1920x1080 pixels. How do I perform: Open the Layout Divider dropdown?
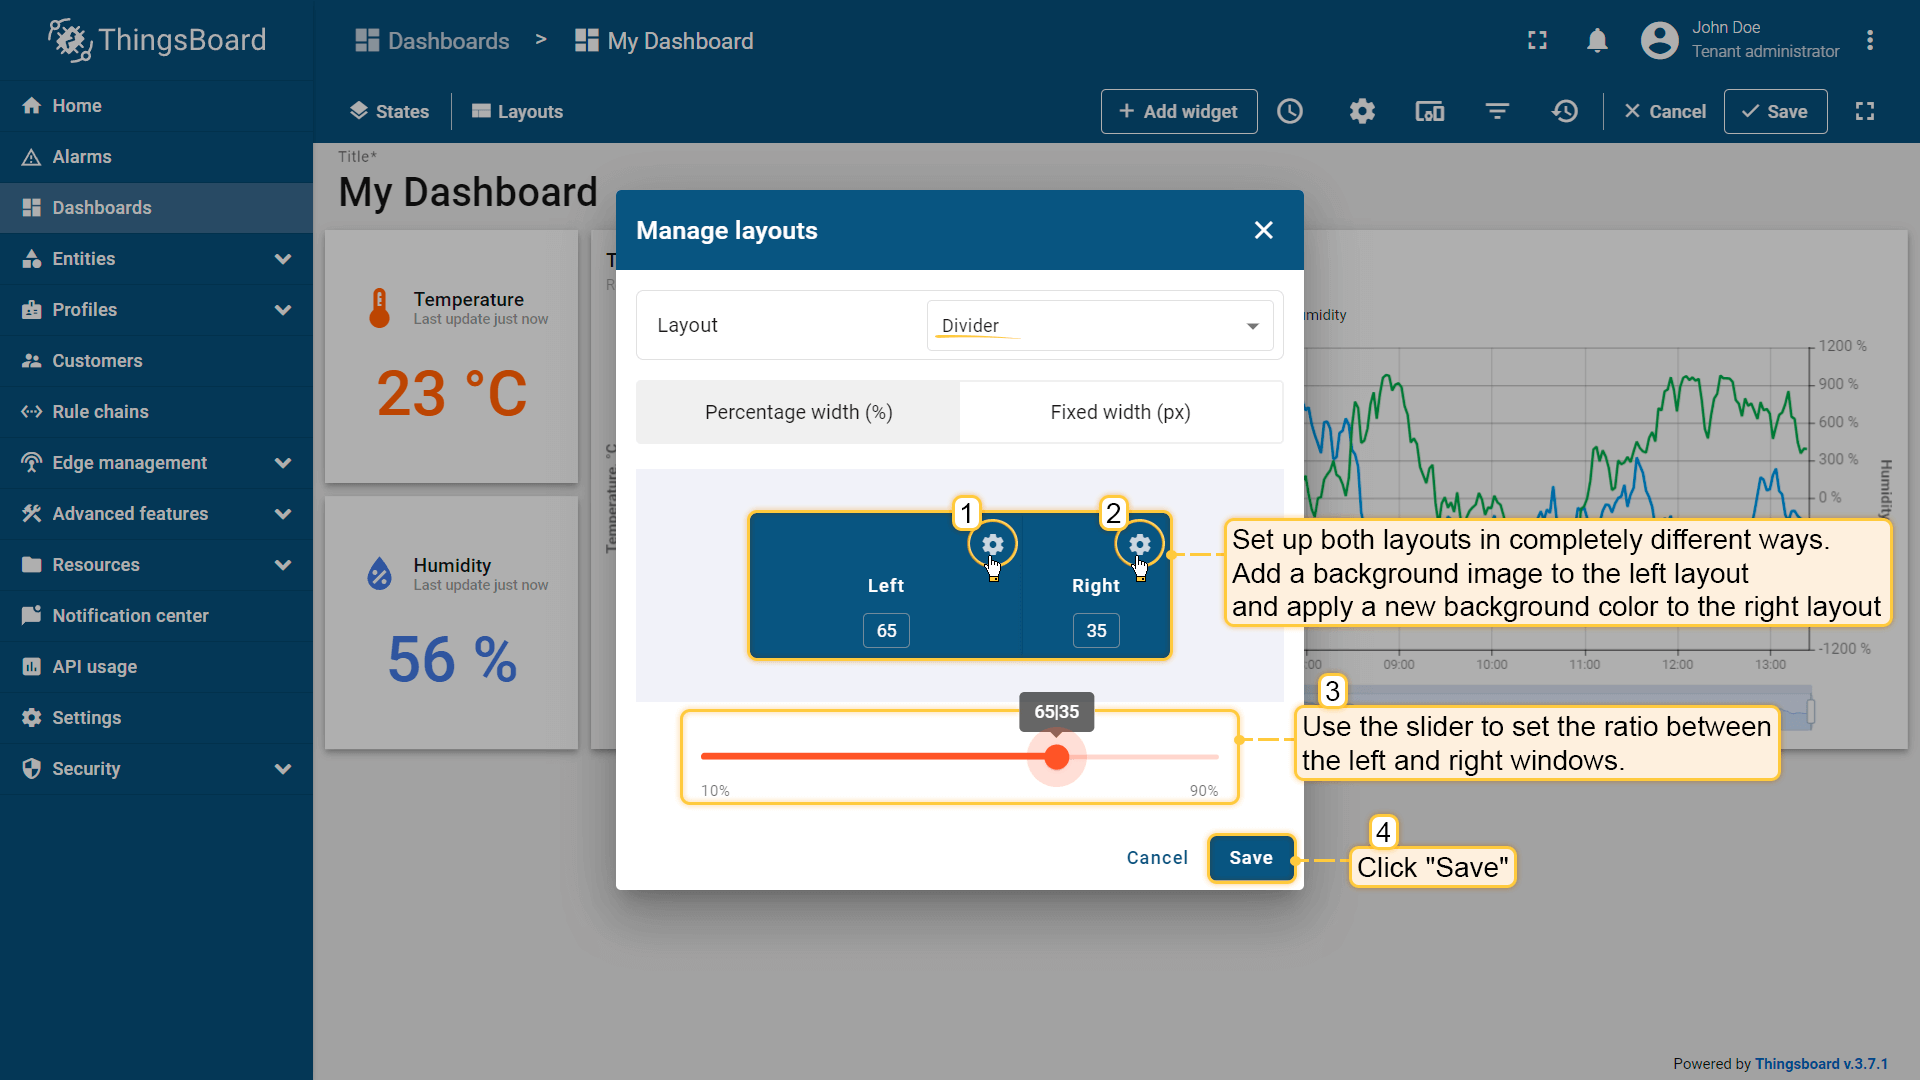pos(1099,326)
